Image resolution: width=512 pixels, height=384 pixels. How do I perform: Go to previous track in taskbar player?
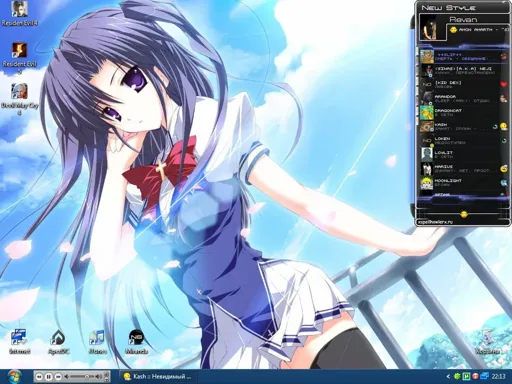(39, 377)
